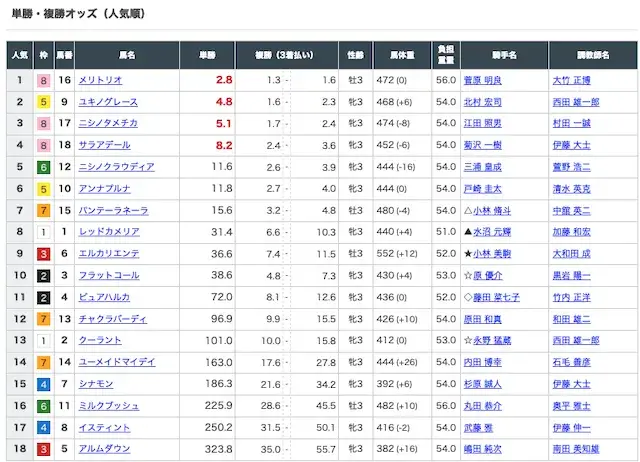Open trainer link 加藤 和宏
The width and height of the screenshot is (640, 462).
(571, 232)
